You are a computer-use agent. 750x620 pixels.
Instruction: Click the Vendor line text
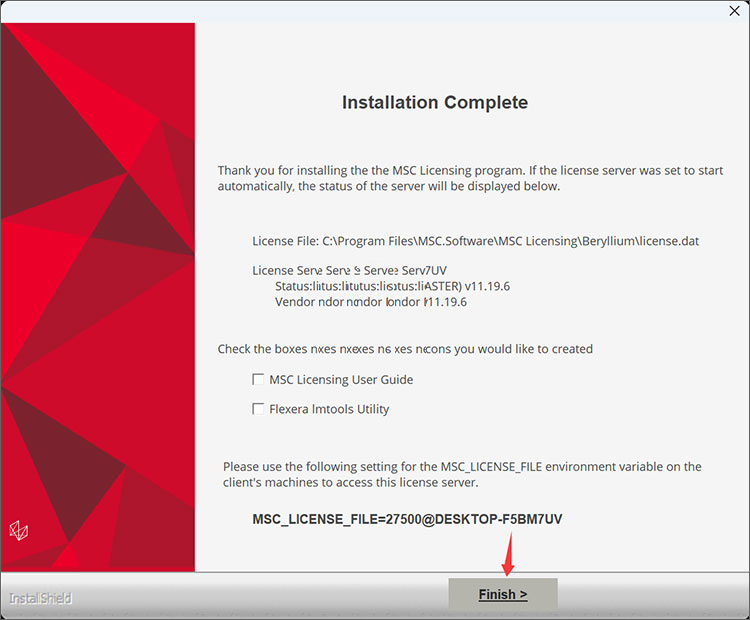371,302
